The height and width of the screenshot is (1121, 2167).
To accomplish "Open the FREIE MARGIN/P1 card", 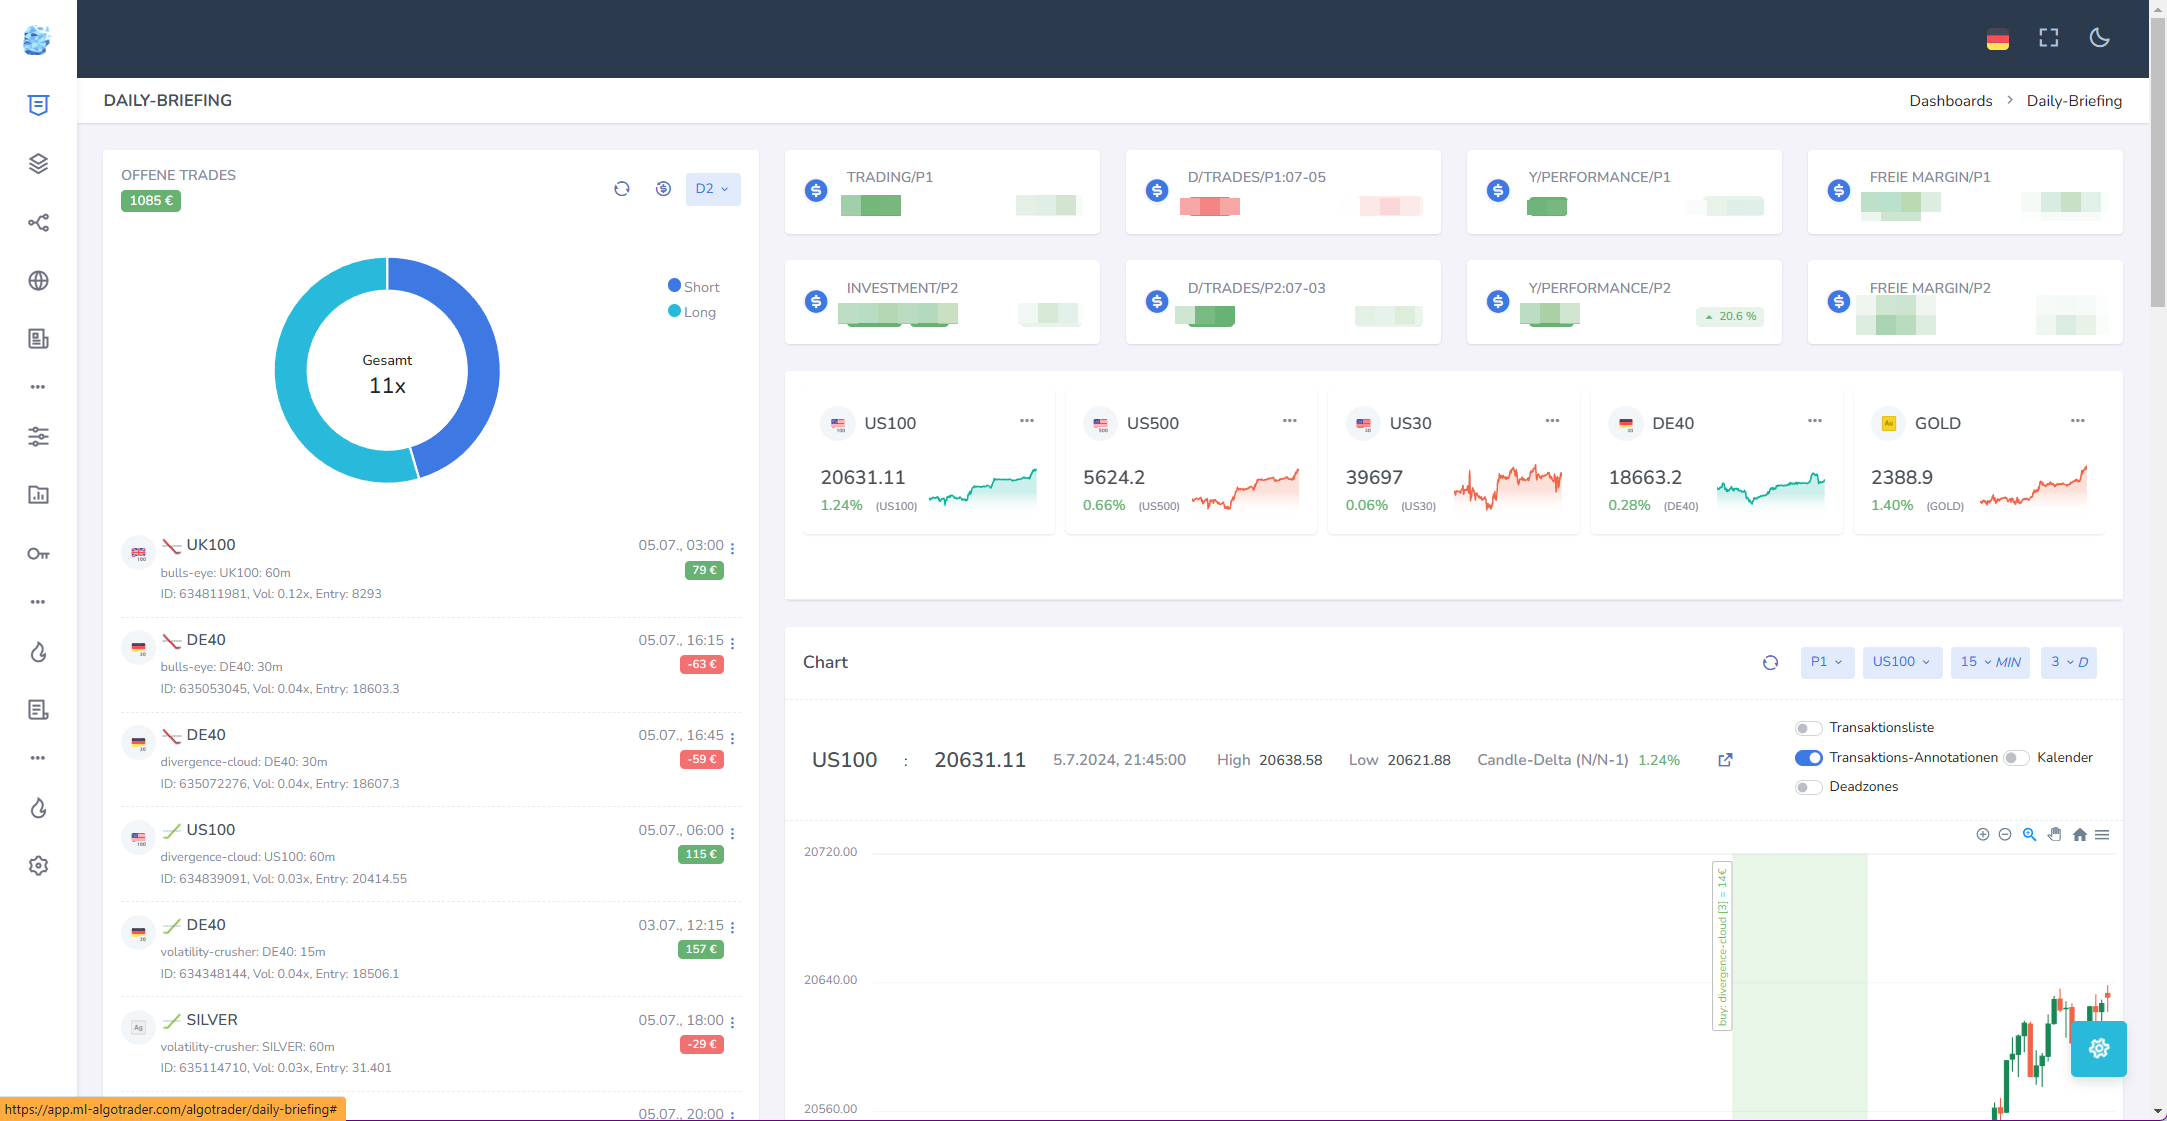I will point(1965,192).
